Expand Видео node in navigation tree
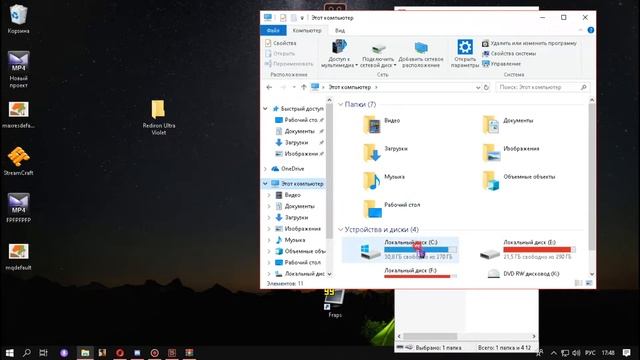Screen dimensions: 640x360 tap(269, 195)
